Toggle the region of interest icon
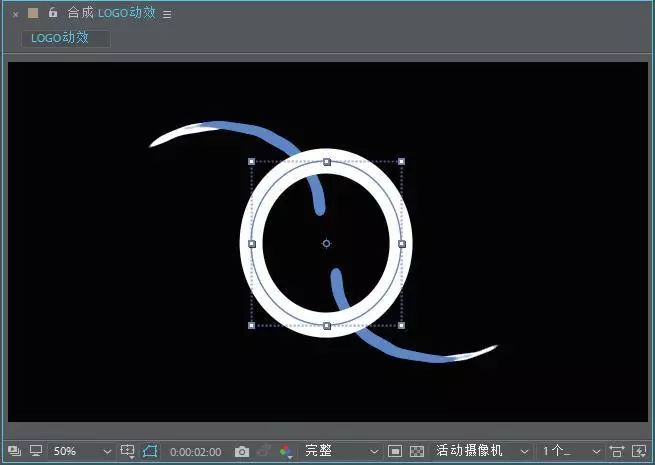Screen dimensions: 655x465 pos(395,451)
